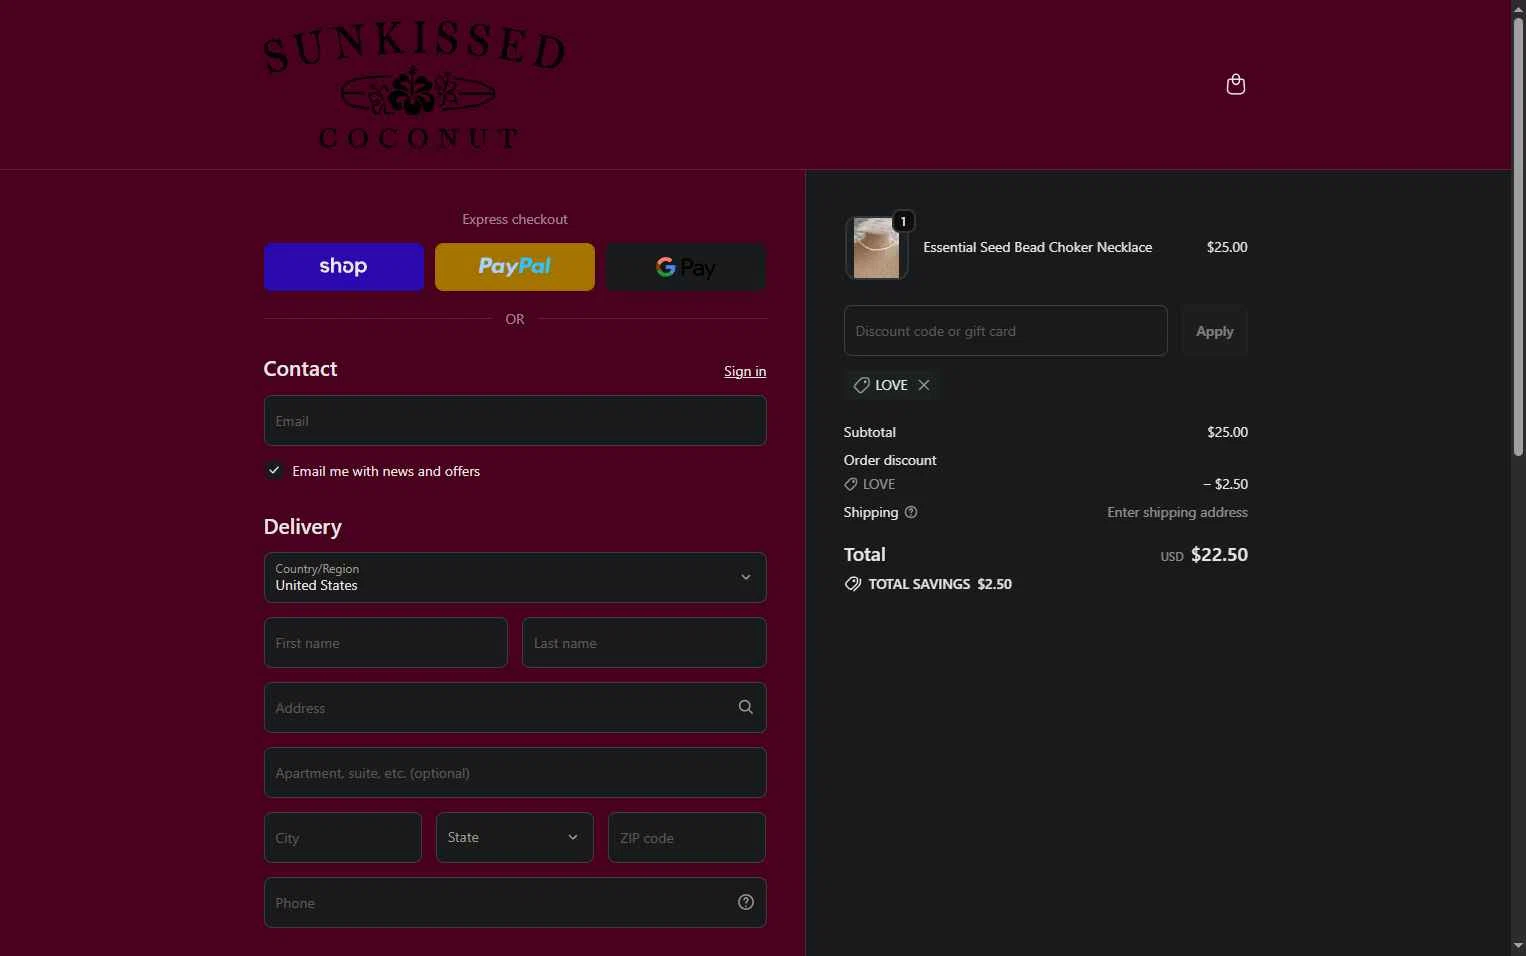Focus the Discount code or gift card field
Screen dimensions: 1526x956
(x=1006, y=331)
